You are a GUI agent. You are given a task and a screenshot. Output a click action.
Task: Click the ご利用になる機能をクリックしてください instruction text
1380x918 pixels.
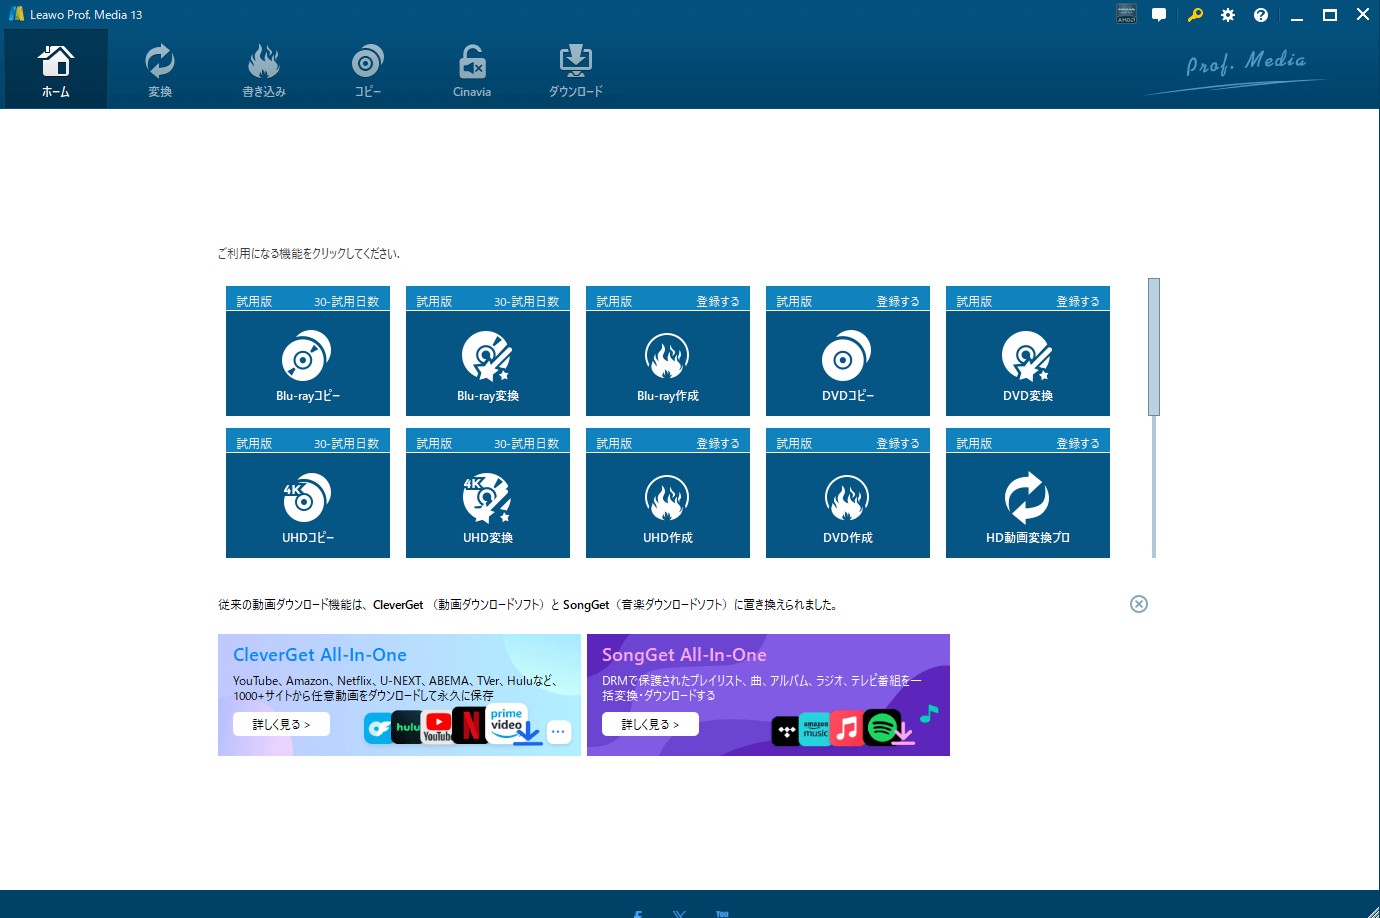point(309,254)
